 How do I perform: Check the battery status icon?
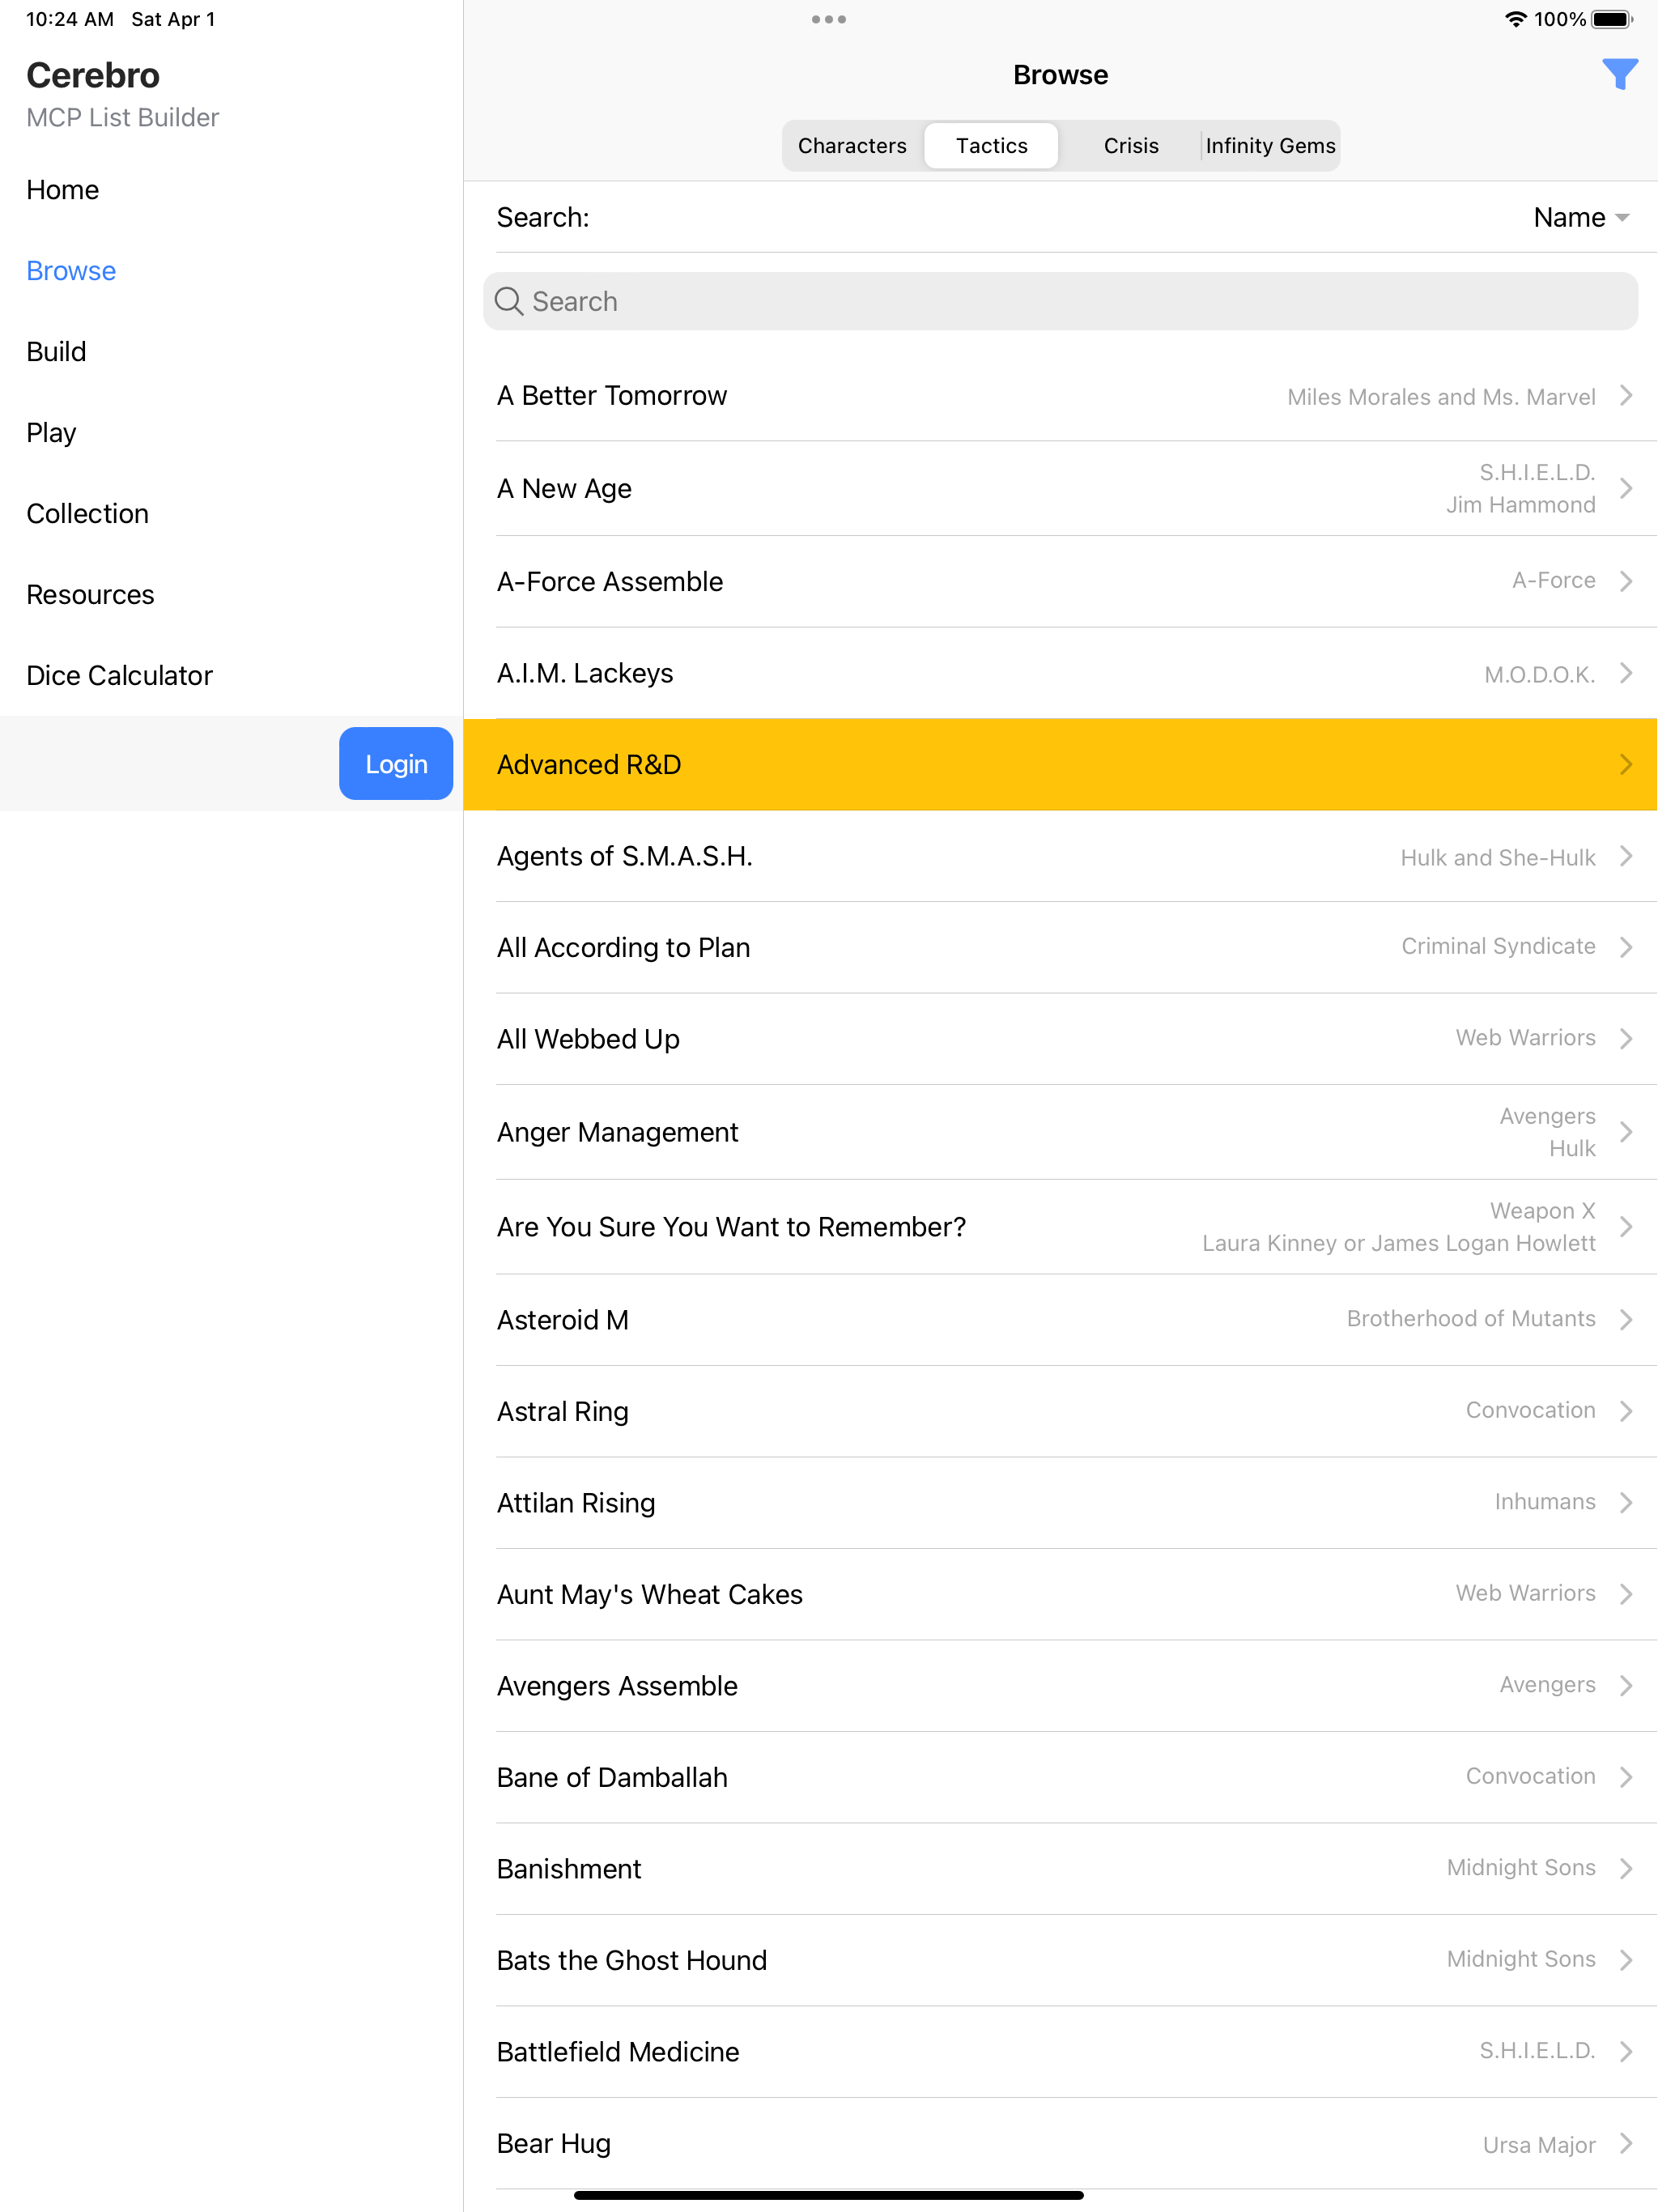[x=1613, y=19]
